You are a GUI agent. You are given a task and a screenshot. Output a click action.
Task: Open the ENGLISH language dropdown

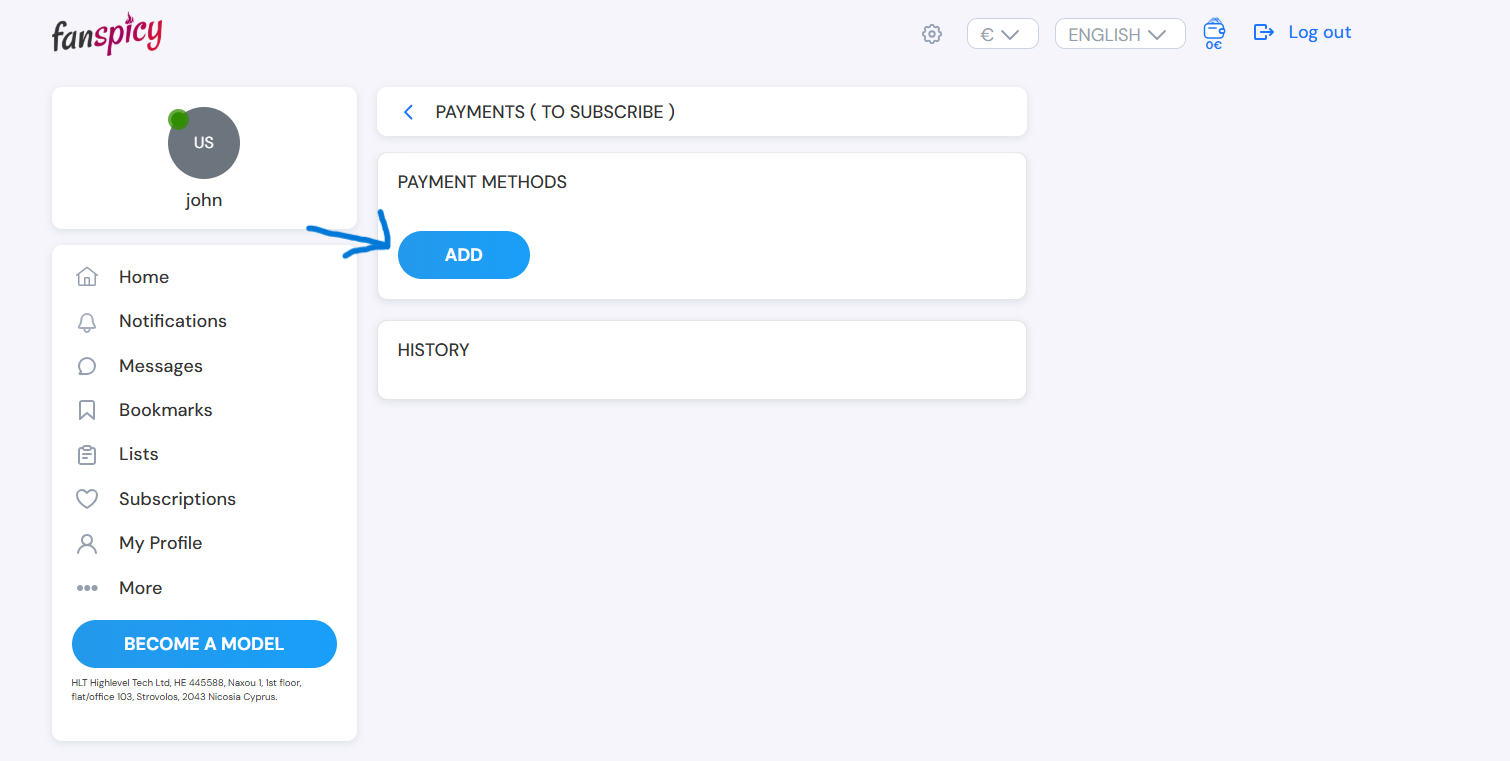[1119, 34]
